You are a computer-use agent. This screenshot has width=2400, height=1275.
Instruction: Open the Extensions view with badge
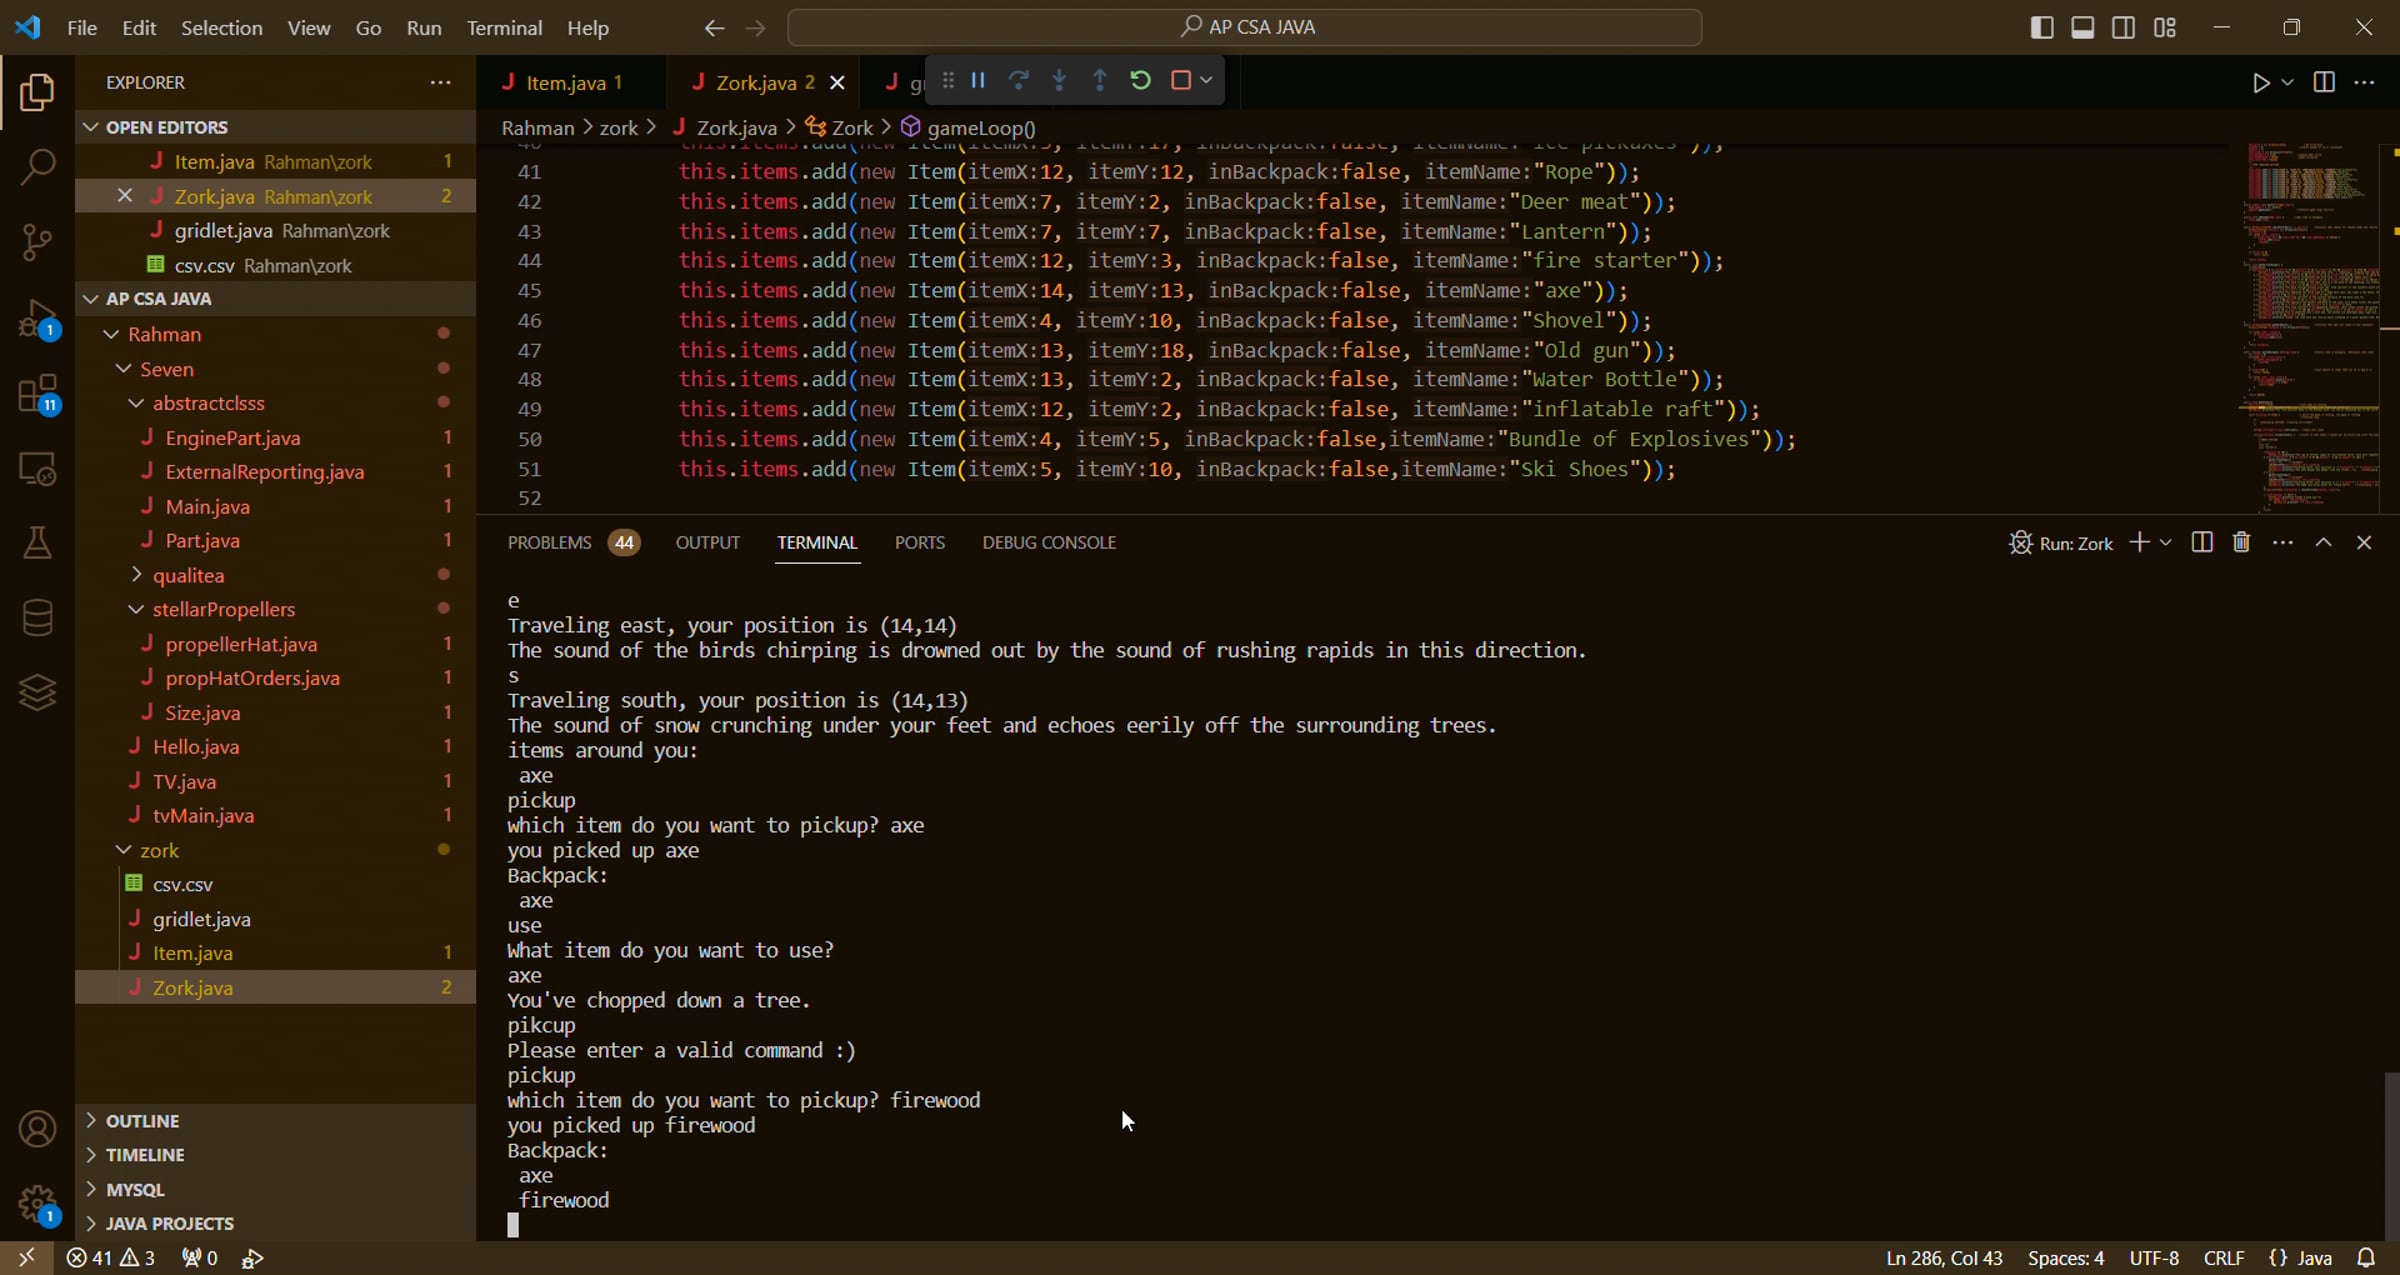click(37, 394)
